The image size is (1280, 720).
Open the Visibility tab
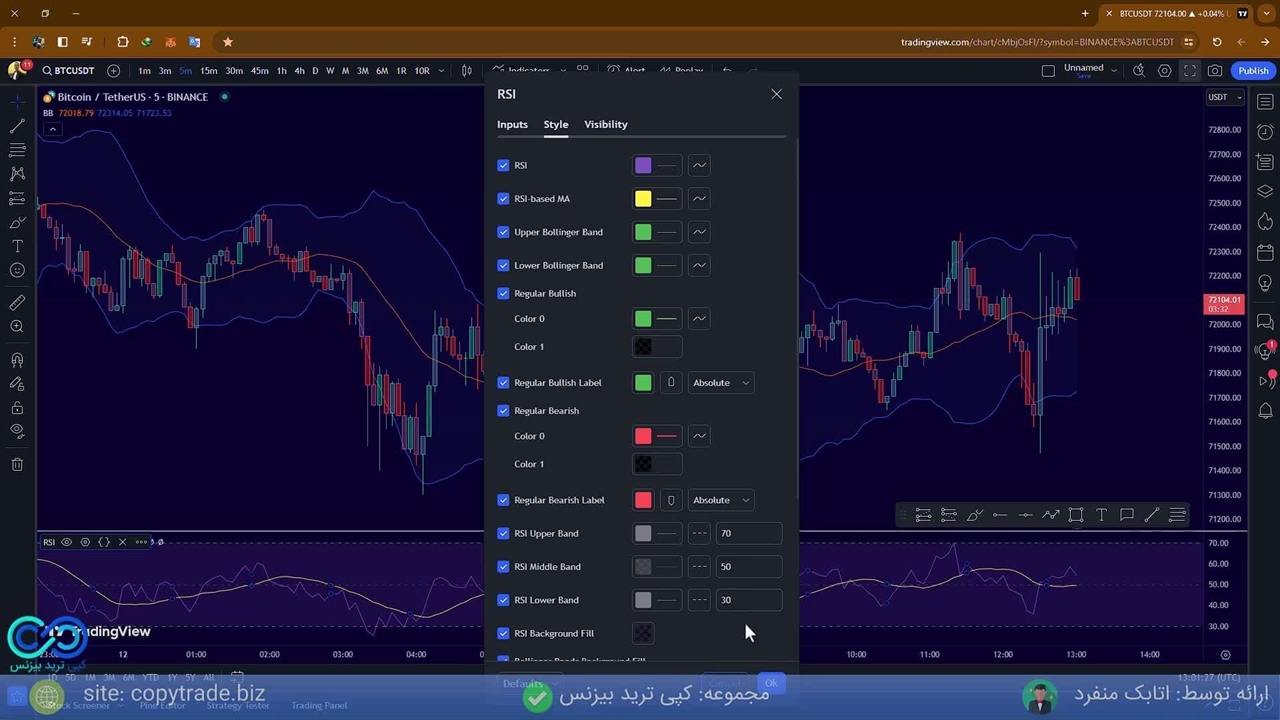click(606, 124)
